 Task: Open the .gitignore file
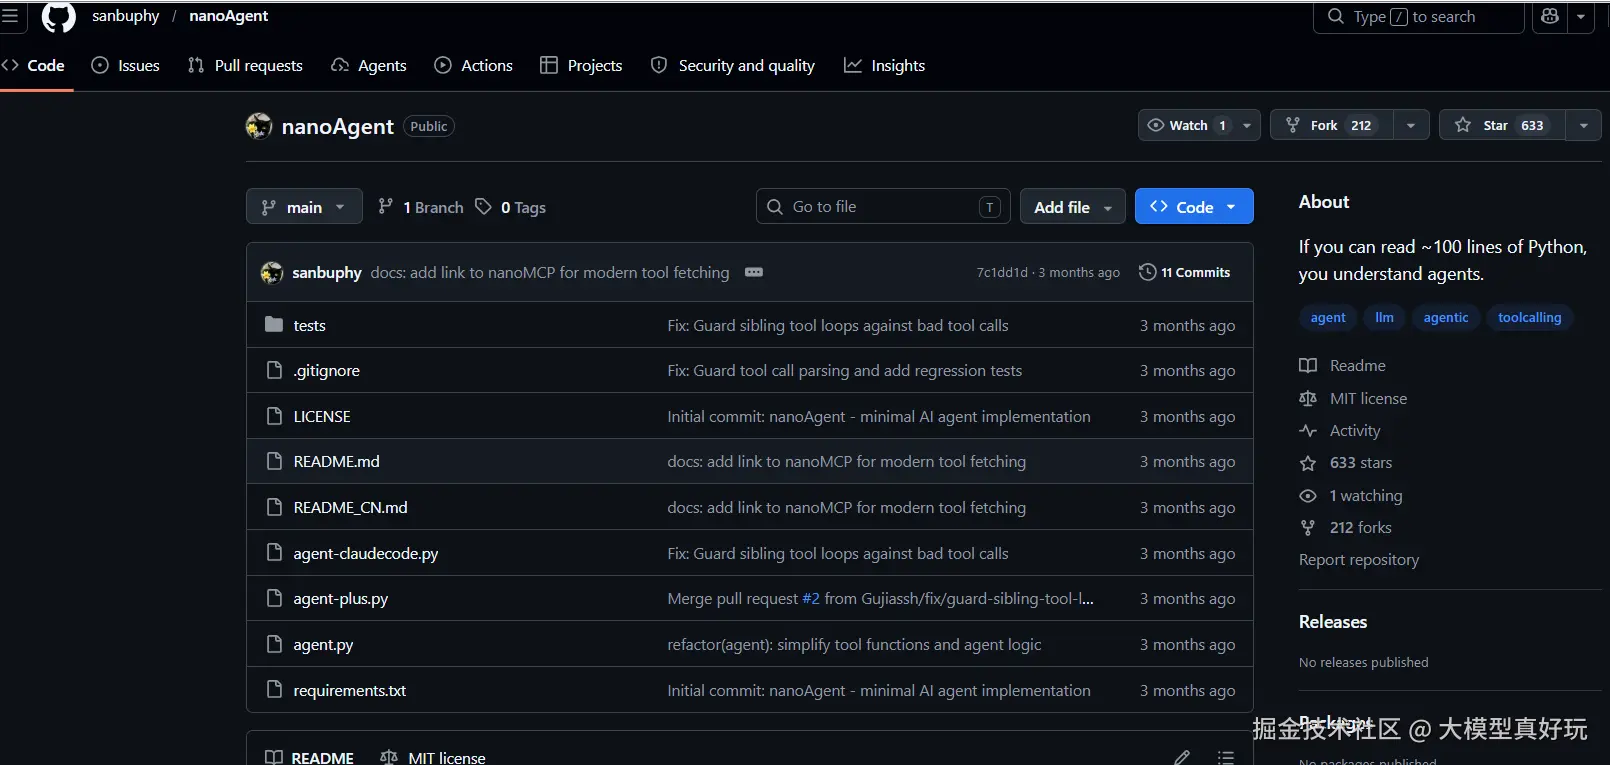326,370
